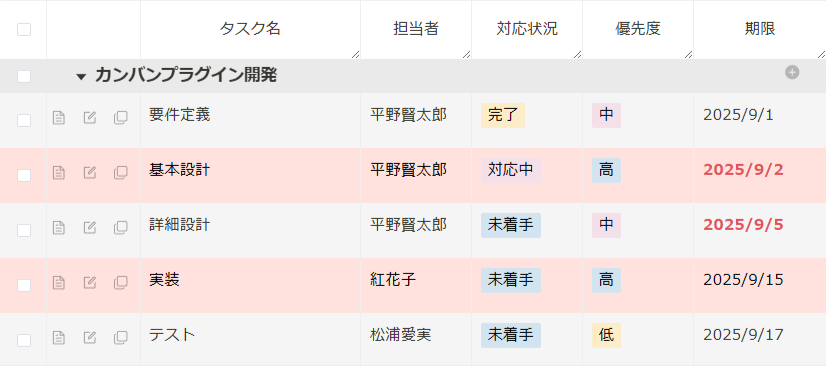Image resolution: width=826 pixels, height=366 pixels.
Task: Click the 期限 column header
Action: tap(760, 29)
